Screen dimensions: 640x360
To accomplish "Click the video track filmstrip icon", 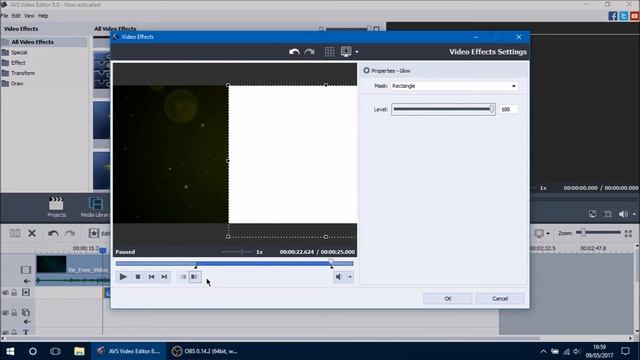I will 26,270.
